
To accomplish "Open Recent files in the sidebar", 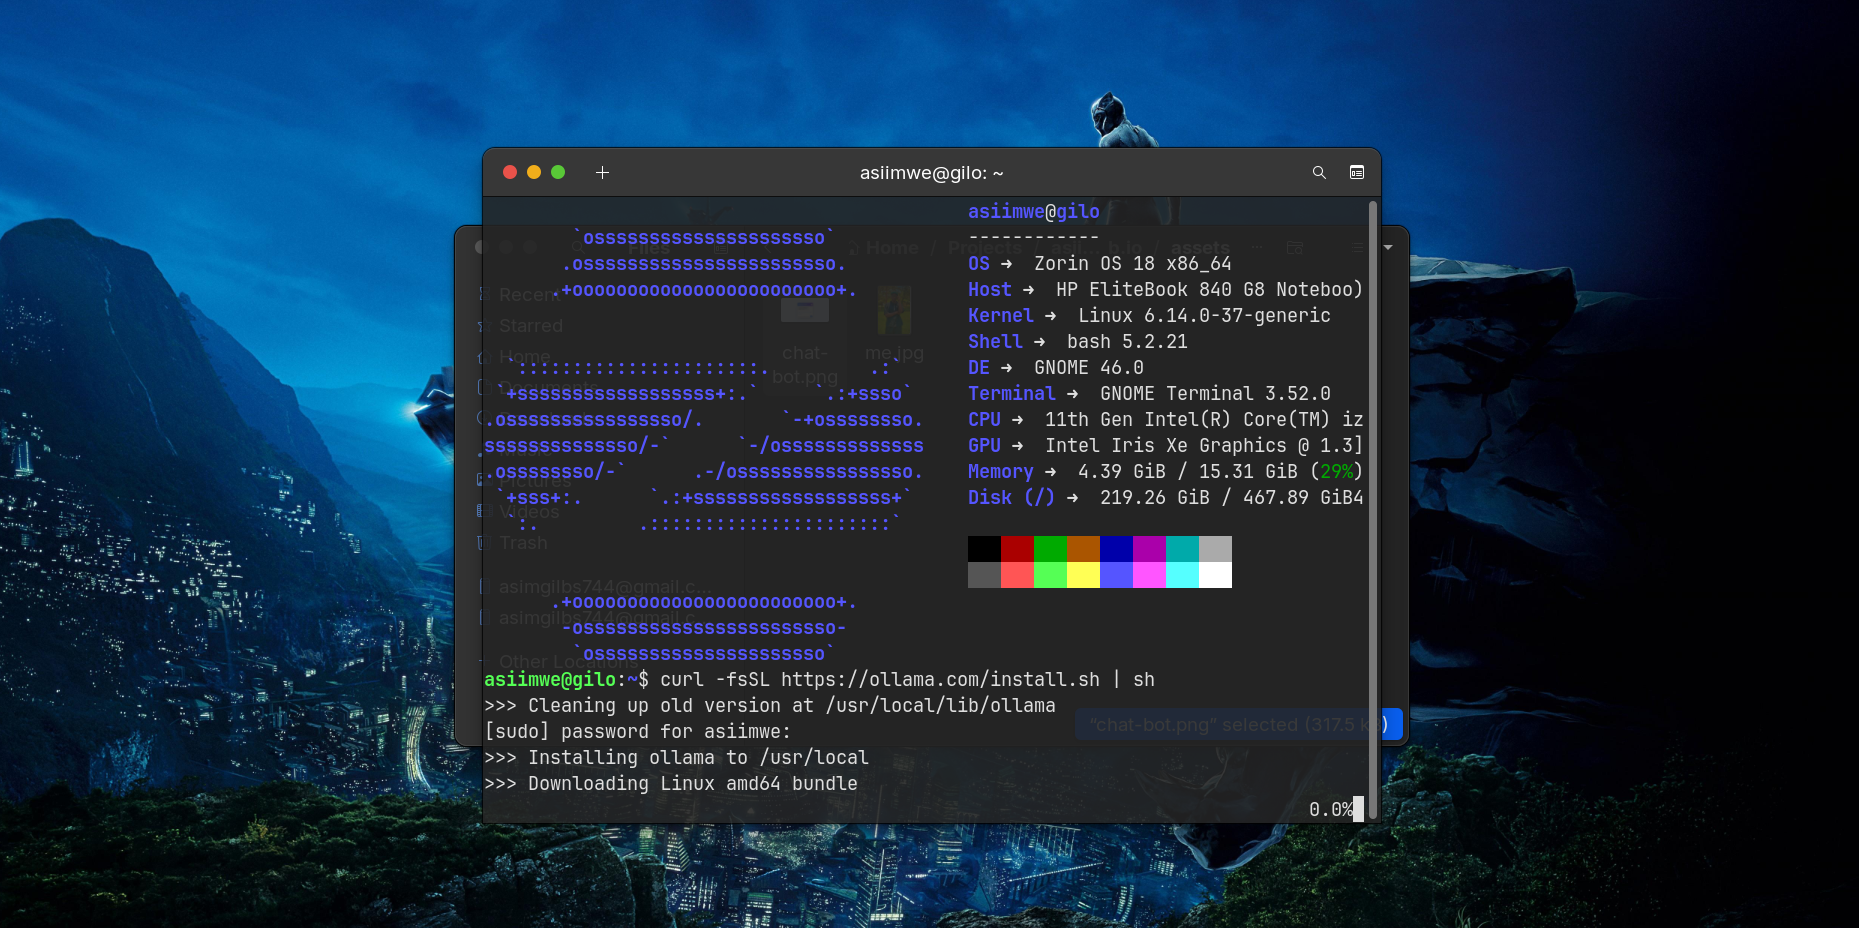I will click(530, 294).
